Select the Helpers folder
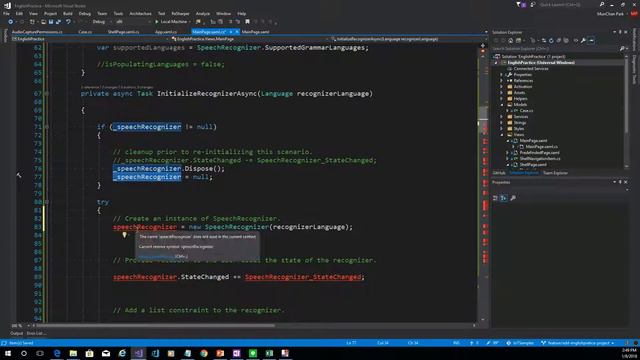 (x=520, y=99)
